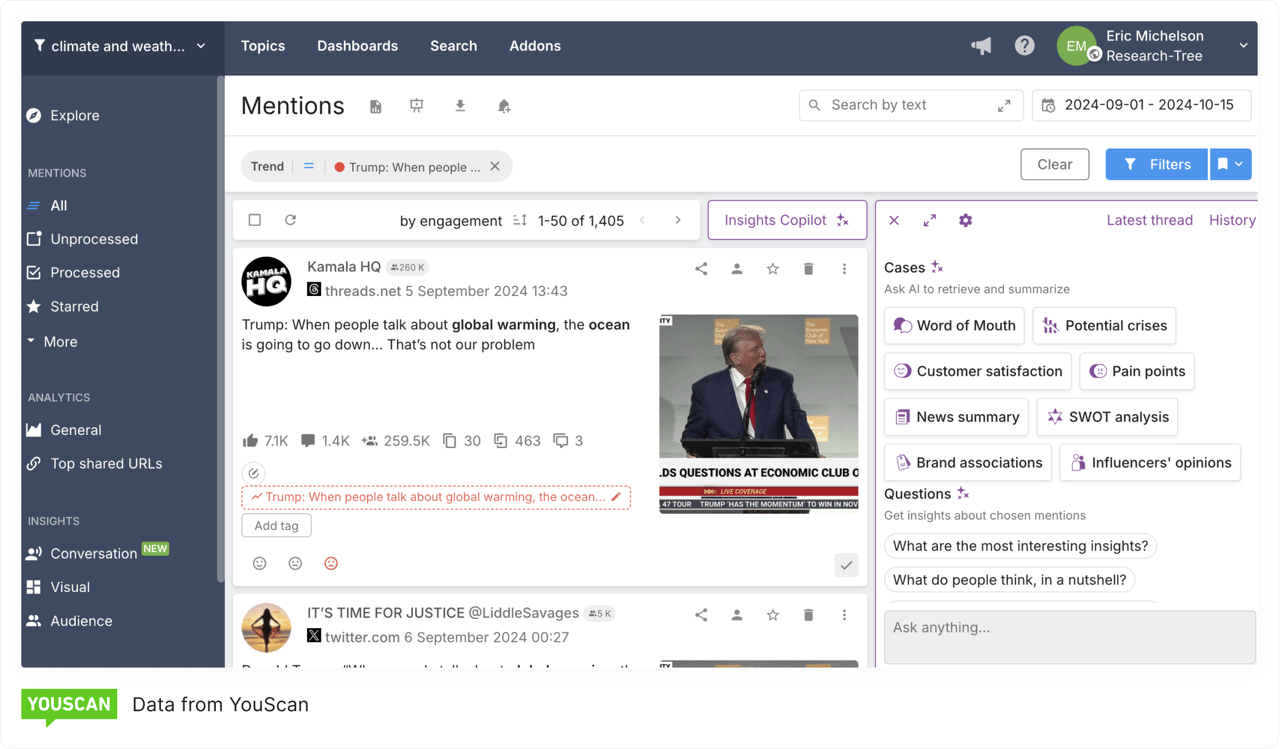This screenshot has width=1280, height=749.
Task: Open Insights Copilot settings gear
Action: click(x=965, y=220)
